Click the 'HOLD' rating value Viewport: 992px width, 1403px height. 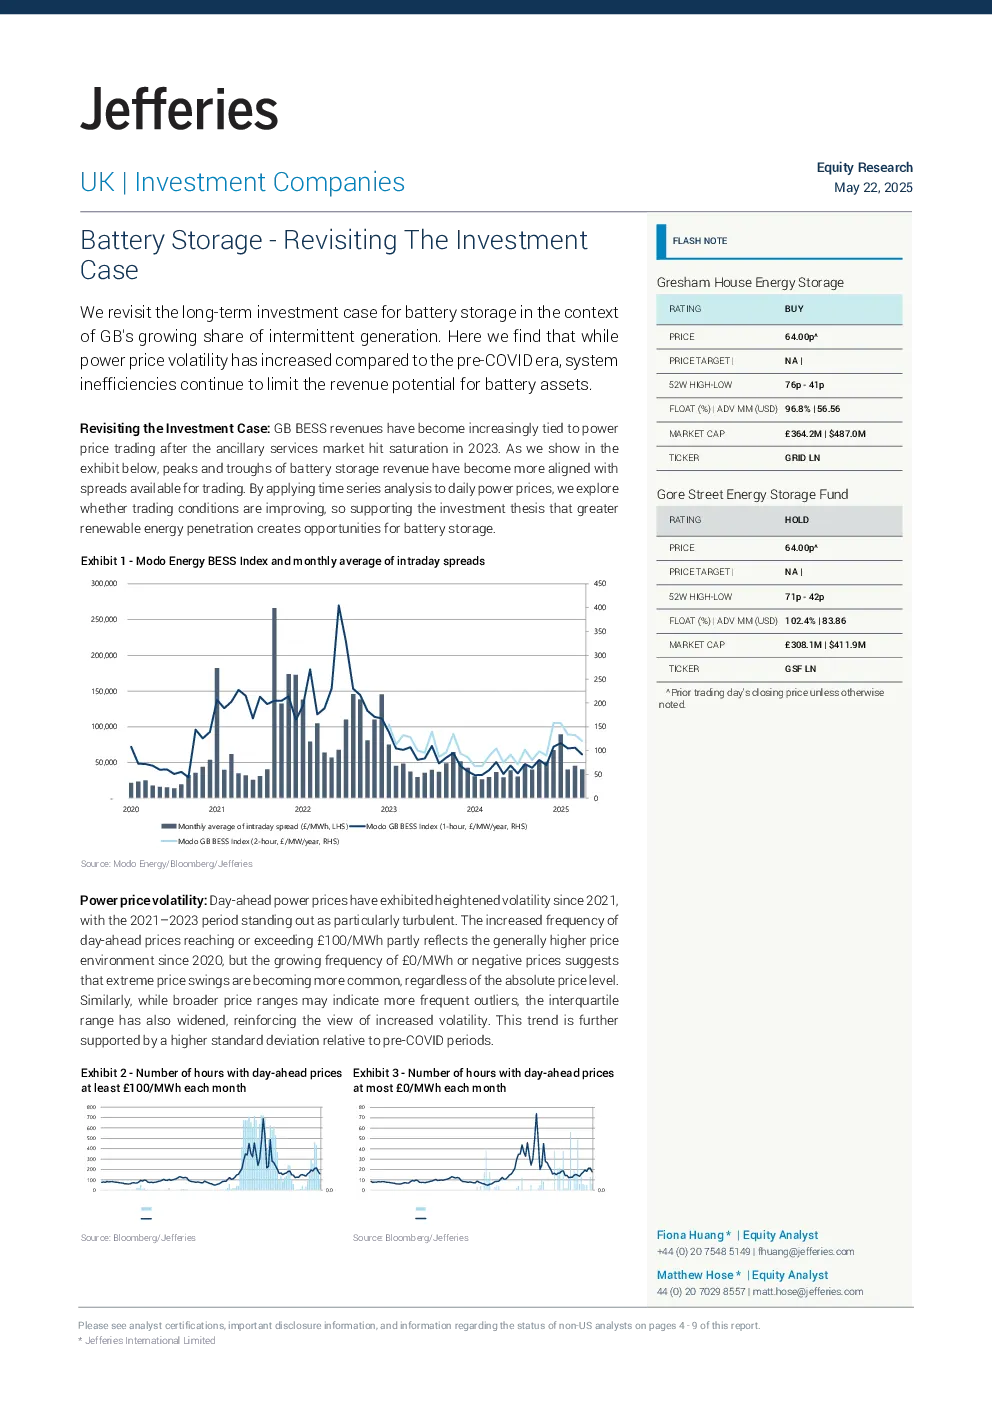[x=797, y=520]
